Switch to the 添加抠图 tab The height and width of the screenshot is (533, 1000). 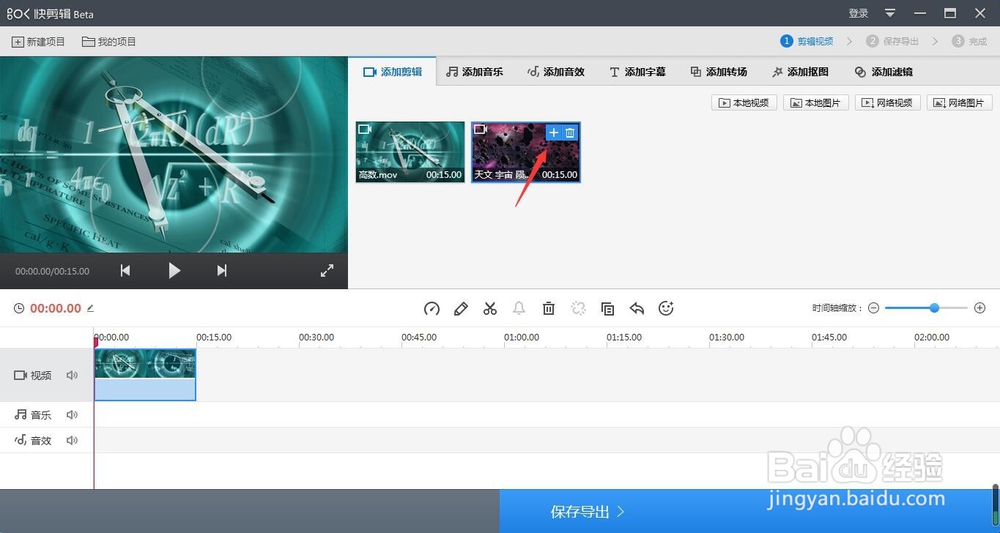800,72
